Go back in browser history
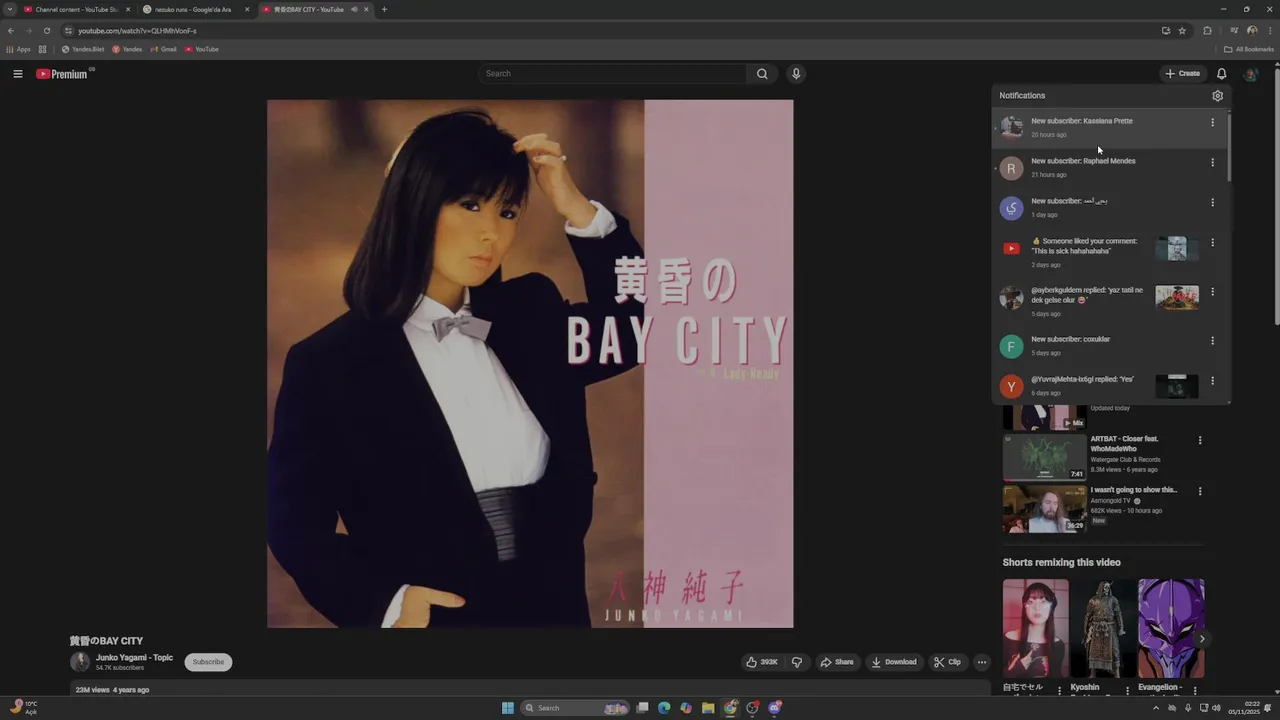 (11, 31)
